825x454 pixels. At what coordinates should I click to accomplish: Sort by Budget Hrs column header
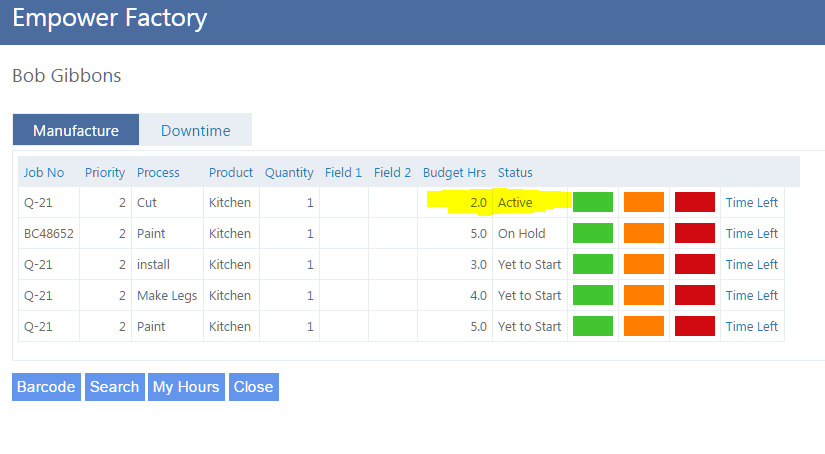pyautogui.click(x=454, y=172)
